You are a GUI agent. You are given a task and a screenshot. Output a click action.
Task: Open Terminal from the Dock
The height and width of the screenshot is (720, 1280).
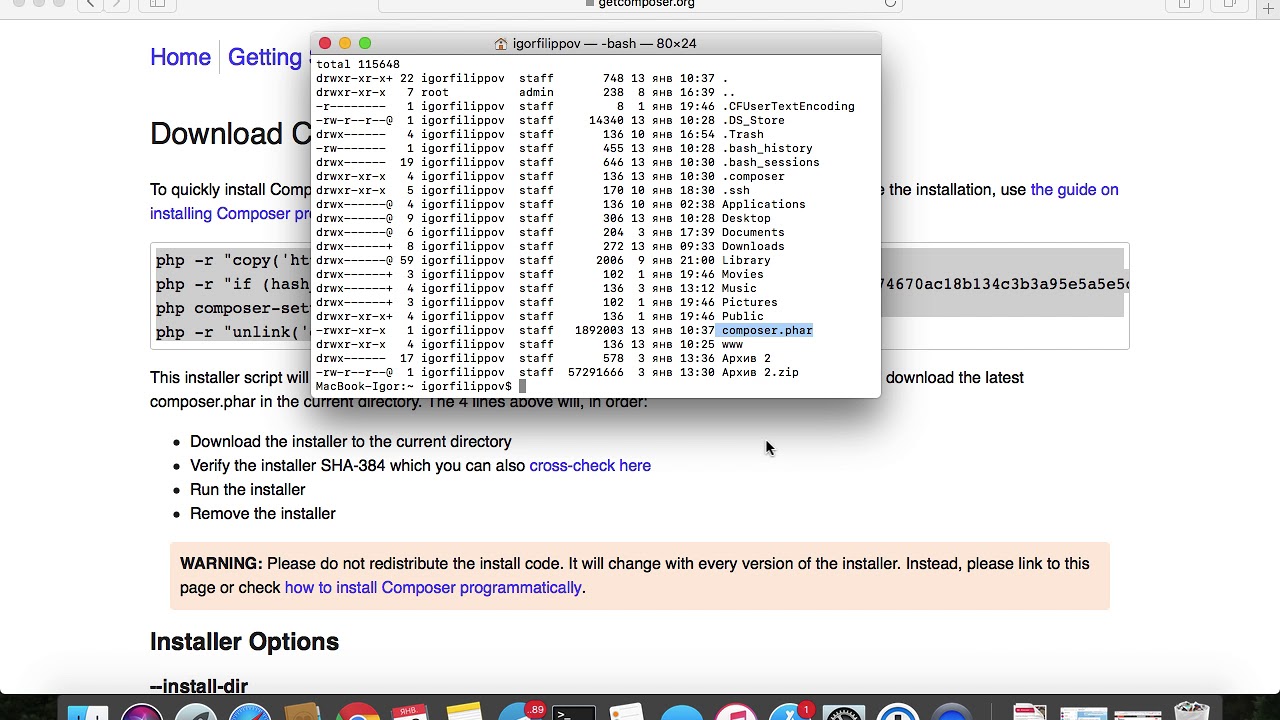(574, 712)
